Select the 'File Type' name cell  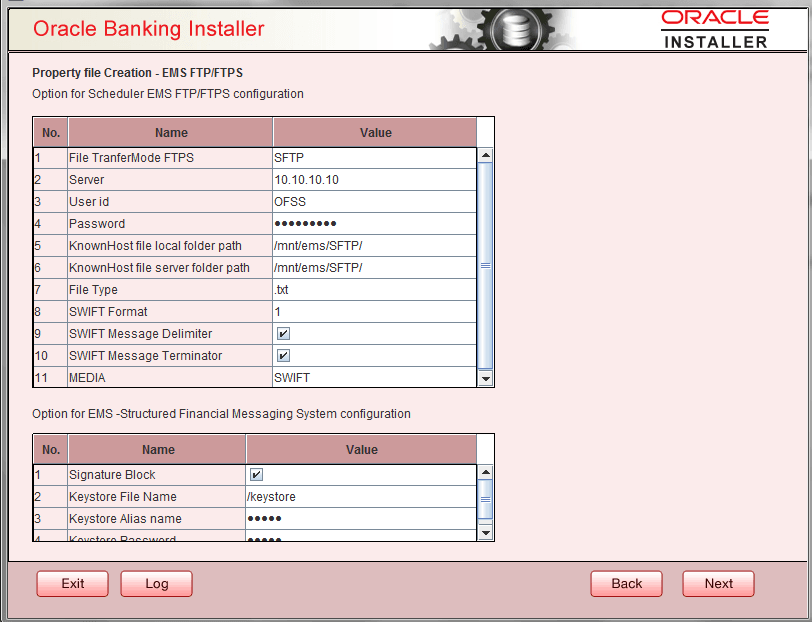coord(170,290)
